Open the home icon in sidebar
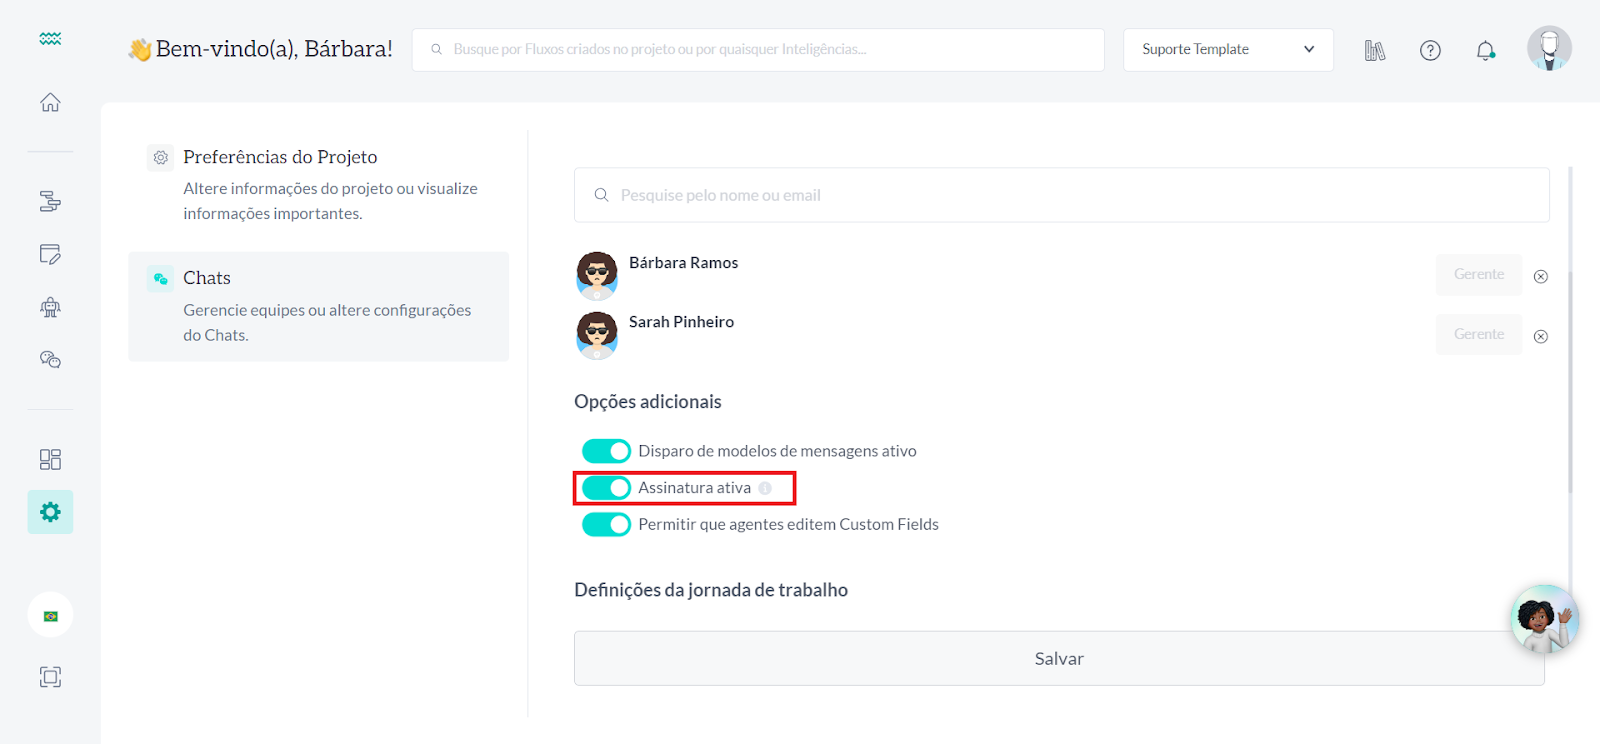The width and height of the screenshot is (1600, 744). [50, 102]
